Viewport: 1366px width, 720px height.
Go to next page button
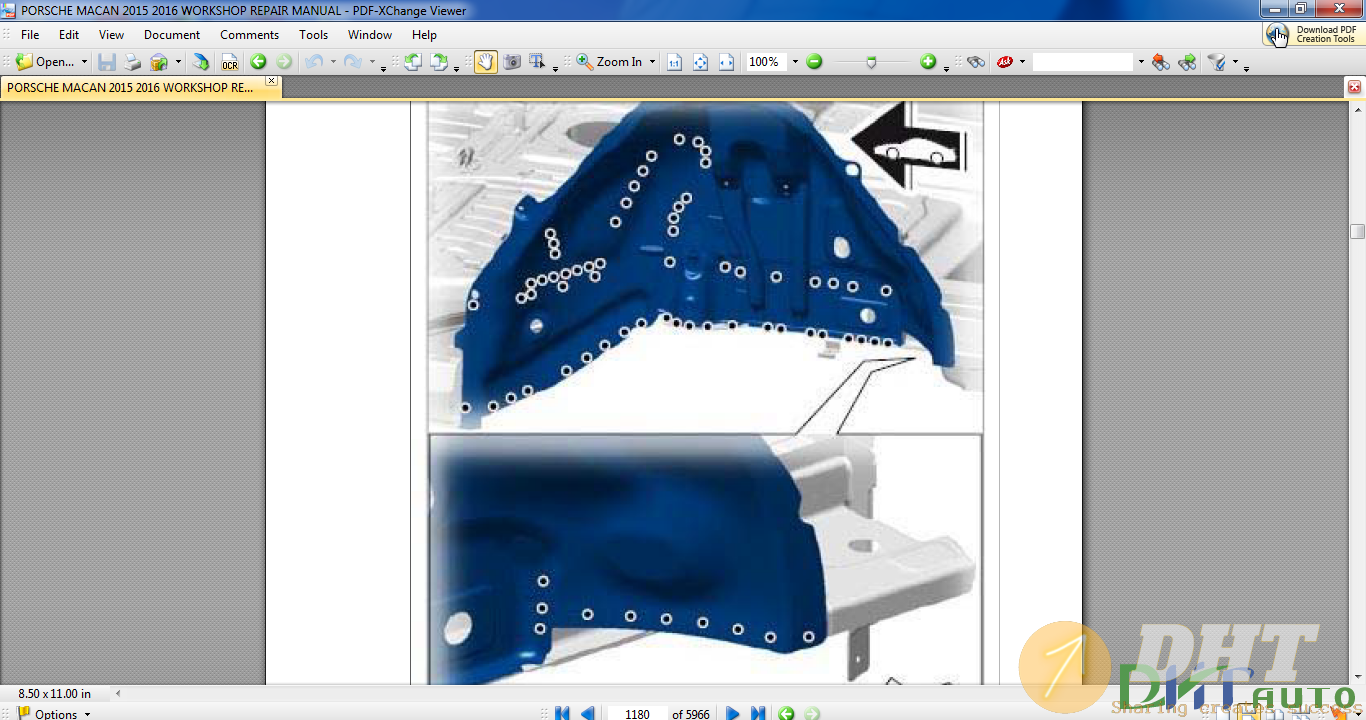point(732,713)
